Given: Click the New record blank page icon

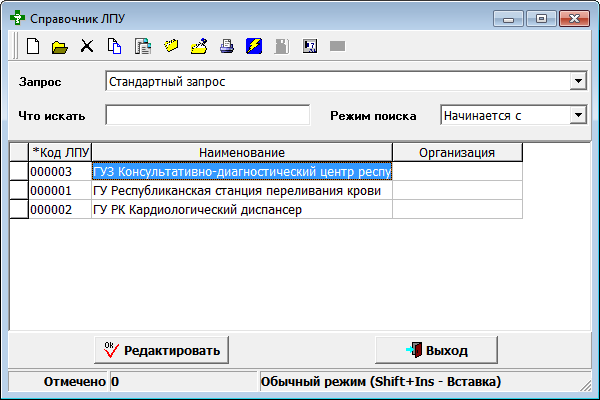Looking at the screenshot, I should pos(32,46).
